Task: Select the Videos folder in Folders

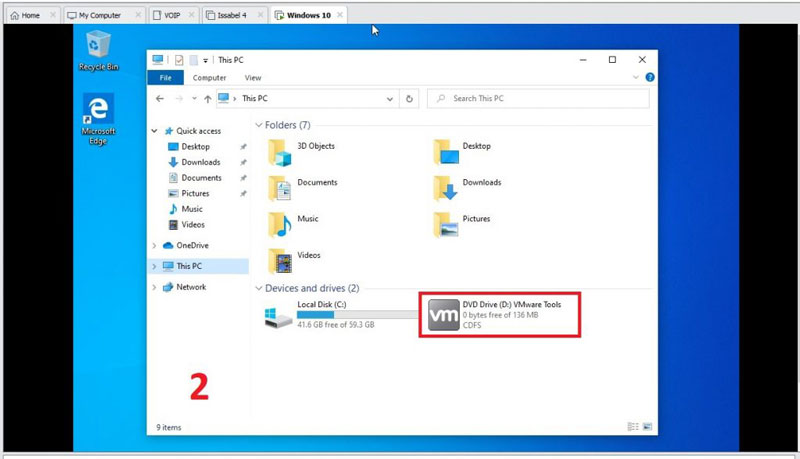Action: tap(294, 261)
